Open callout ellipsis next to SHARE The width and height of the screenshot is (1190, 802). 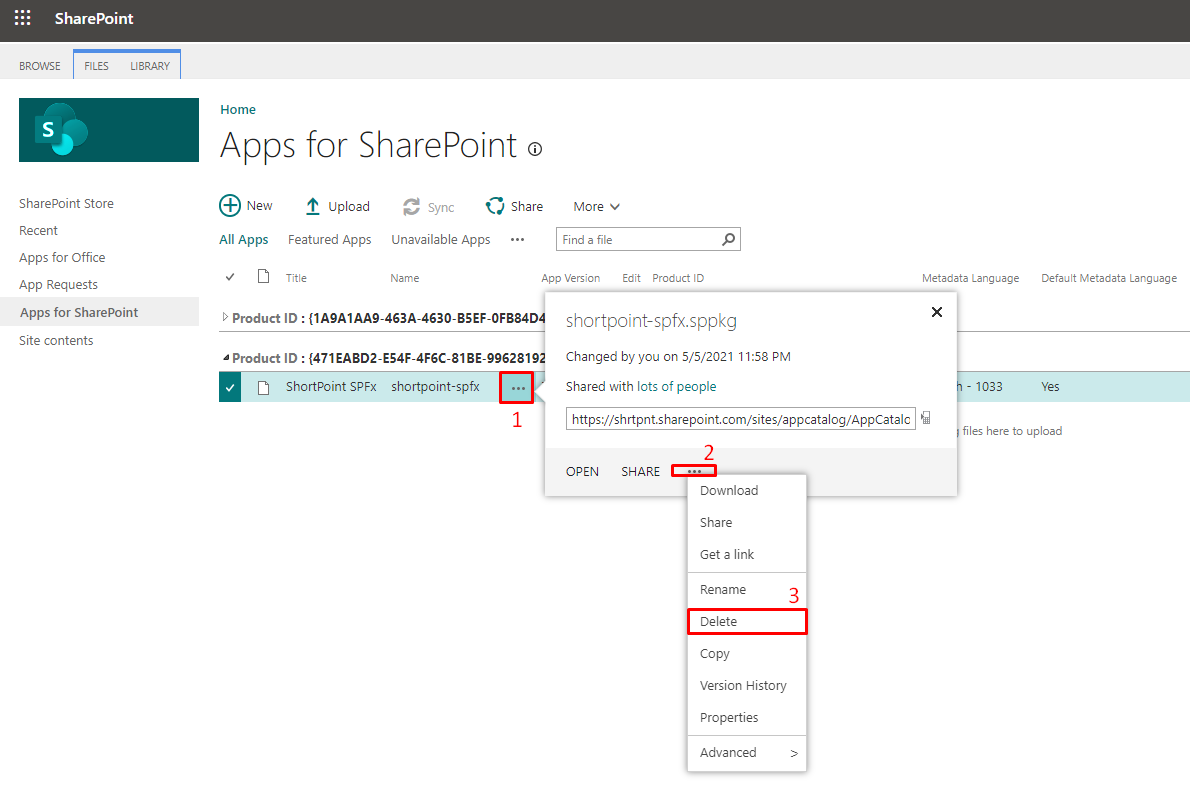(x=694, y=471)
